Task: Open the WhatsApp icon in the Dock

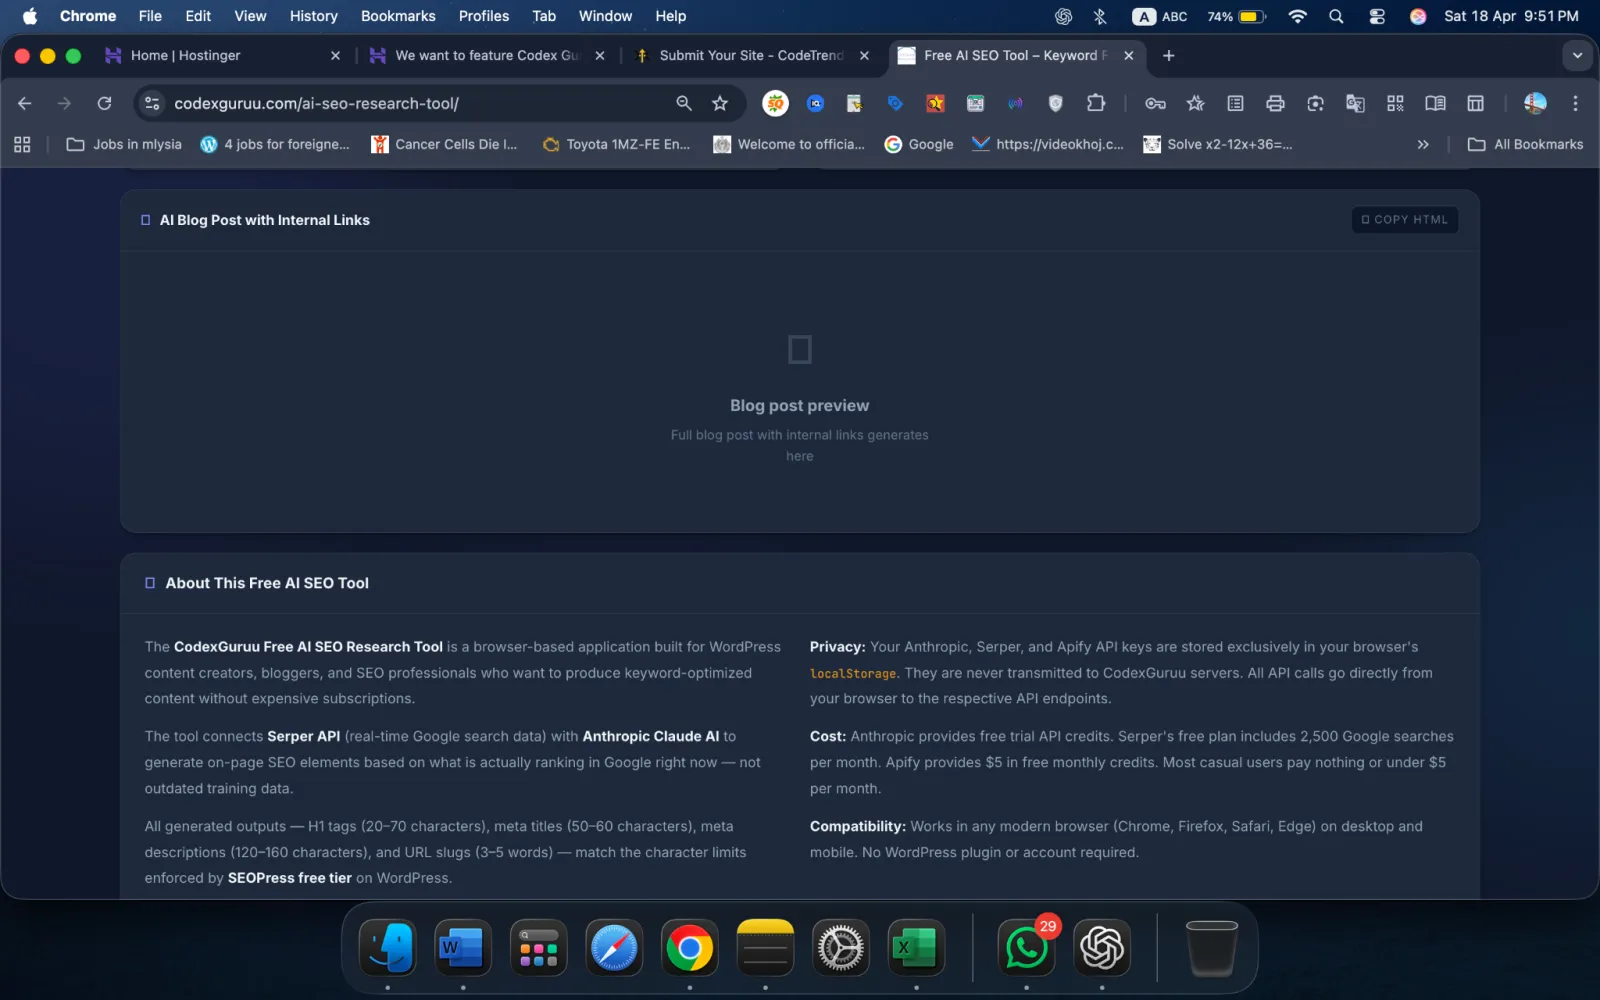Action: [x=1026, y=948]
